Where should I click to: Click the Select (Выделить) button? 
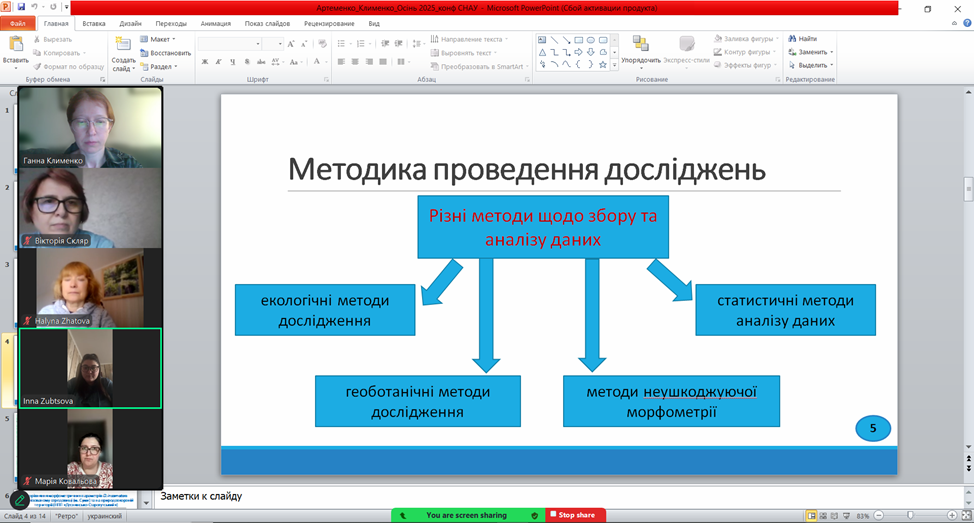(811, 65)
